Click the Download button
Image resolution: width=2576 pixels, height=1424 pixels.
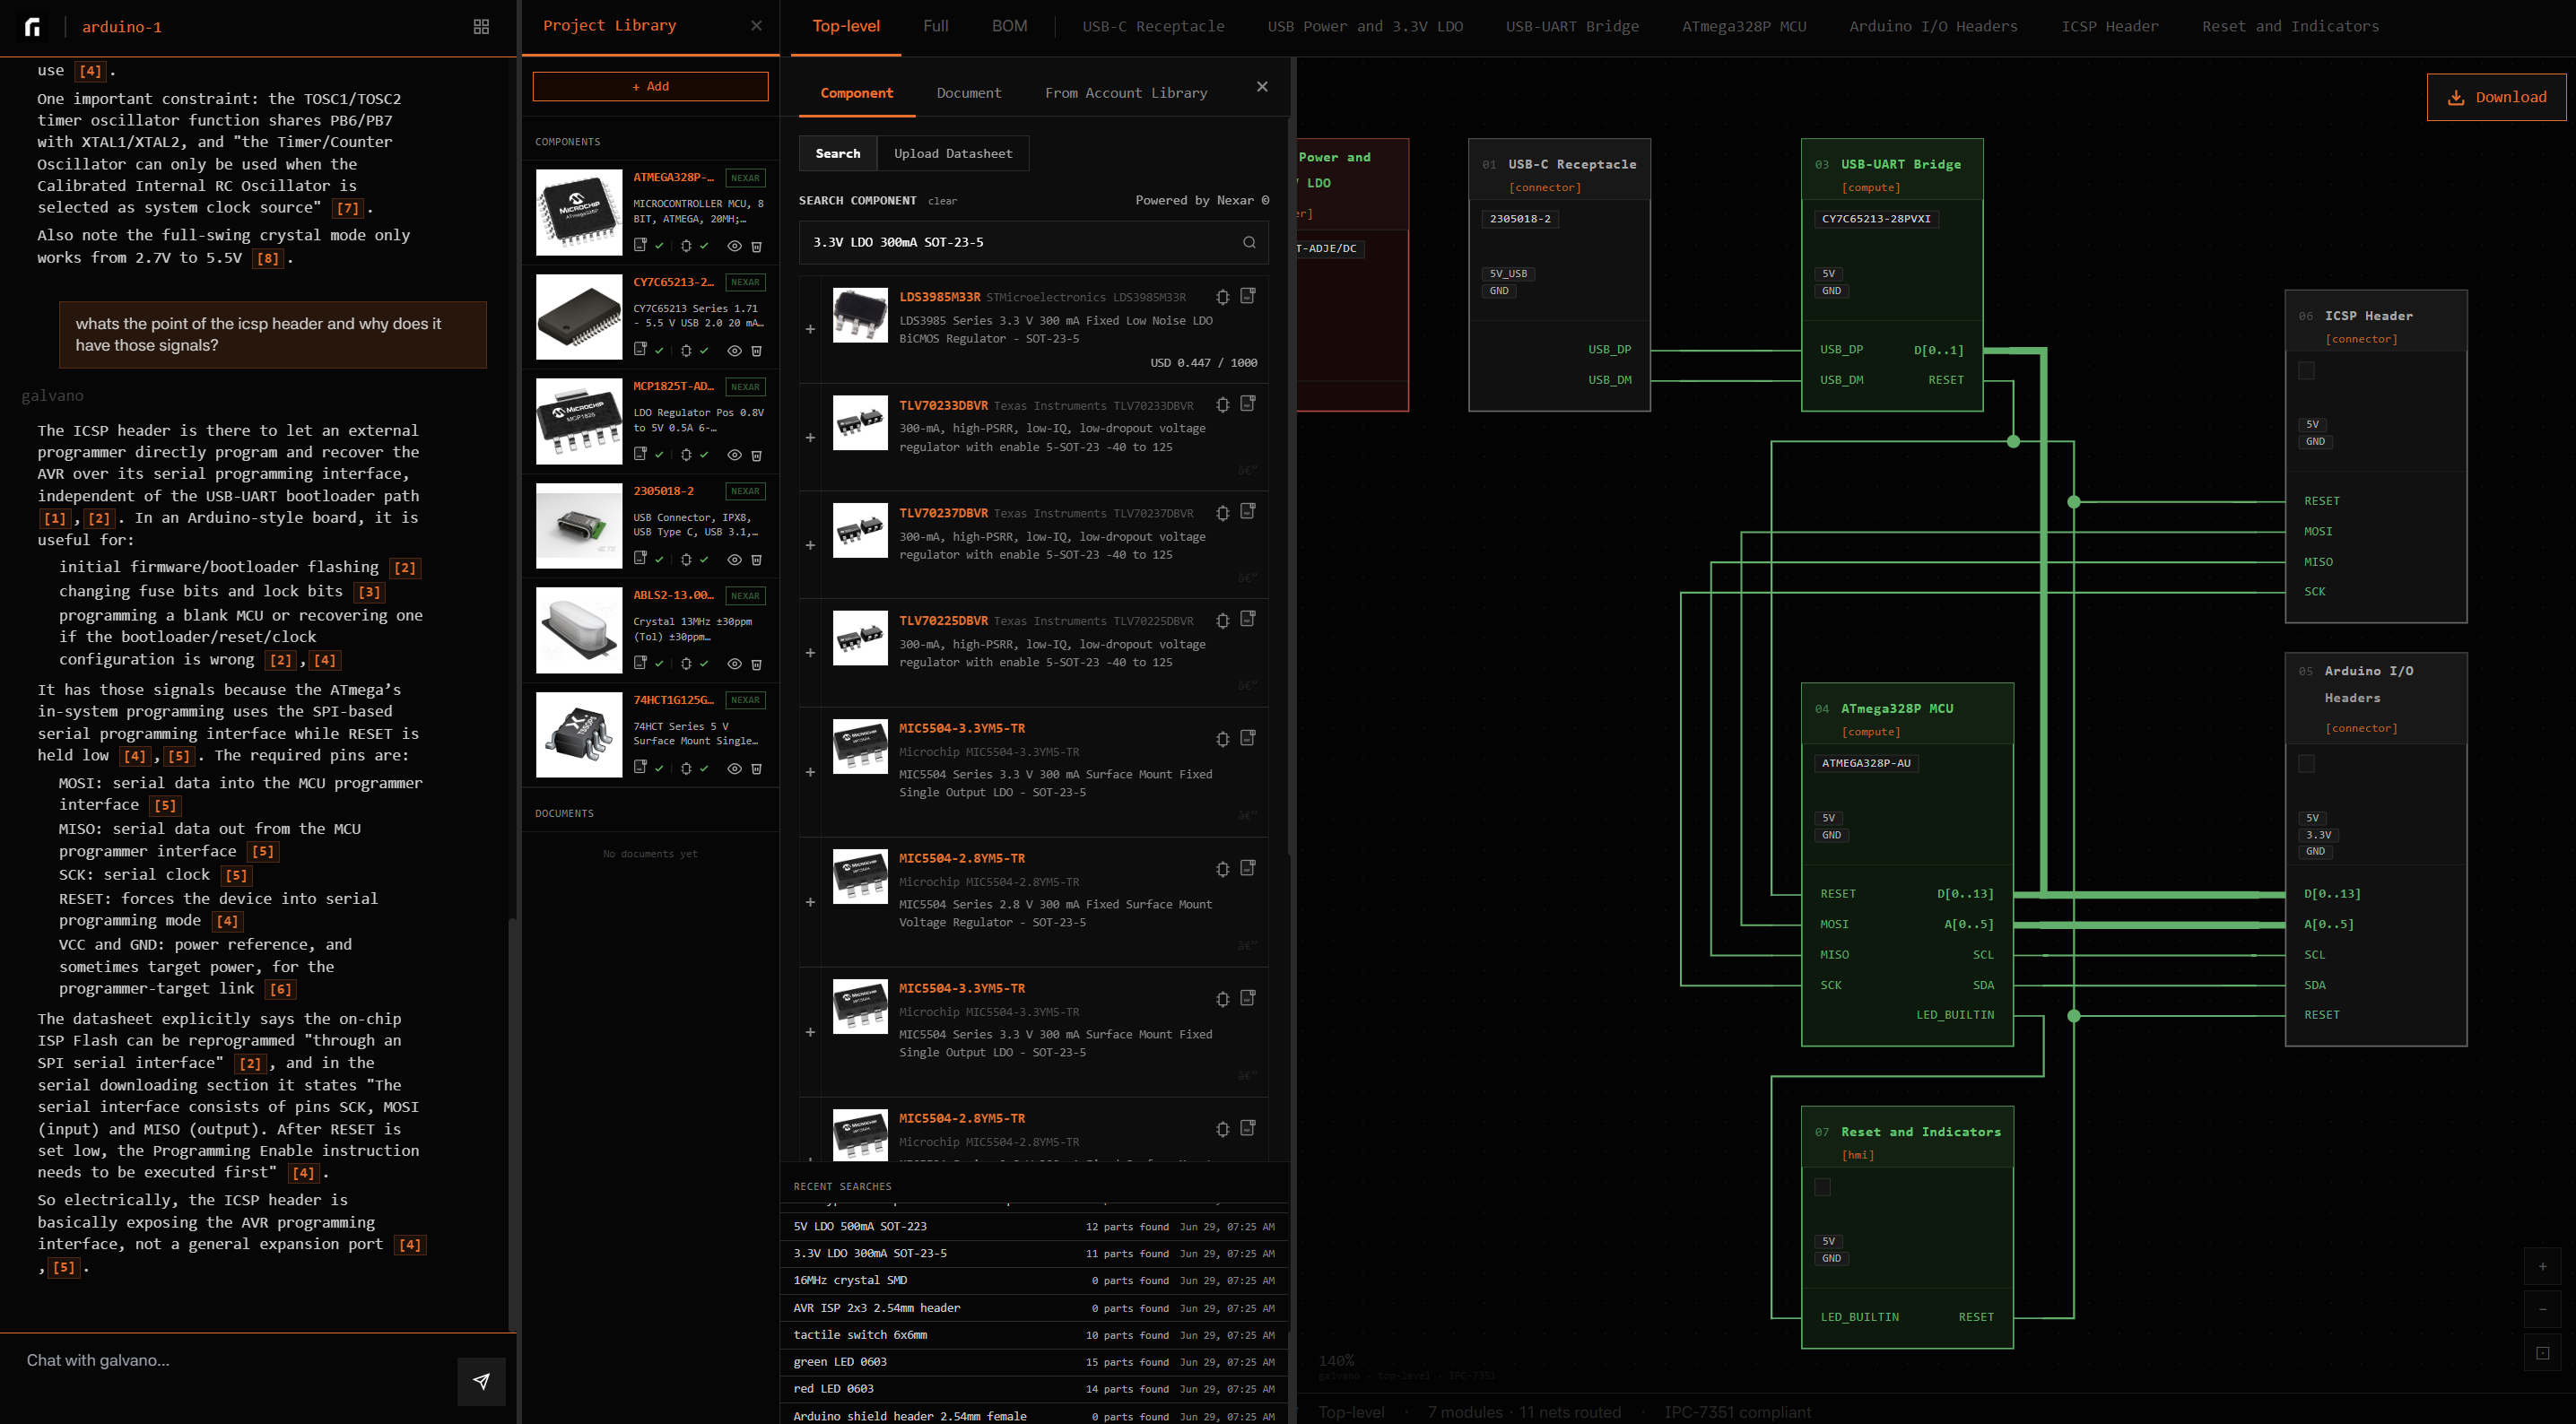(x=2496, y=97)
